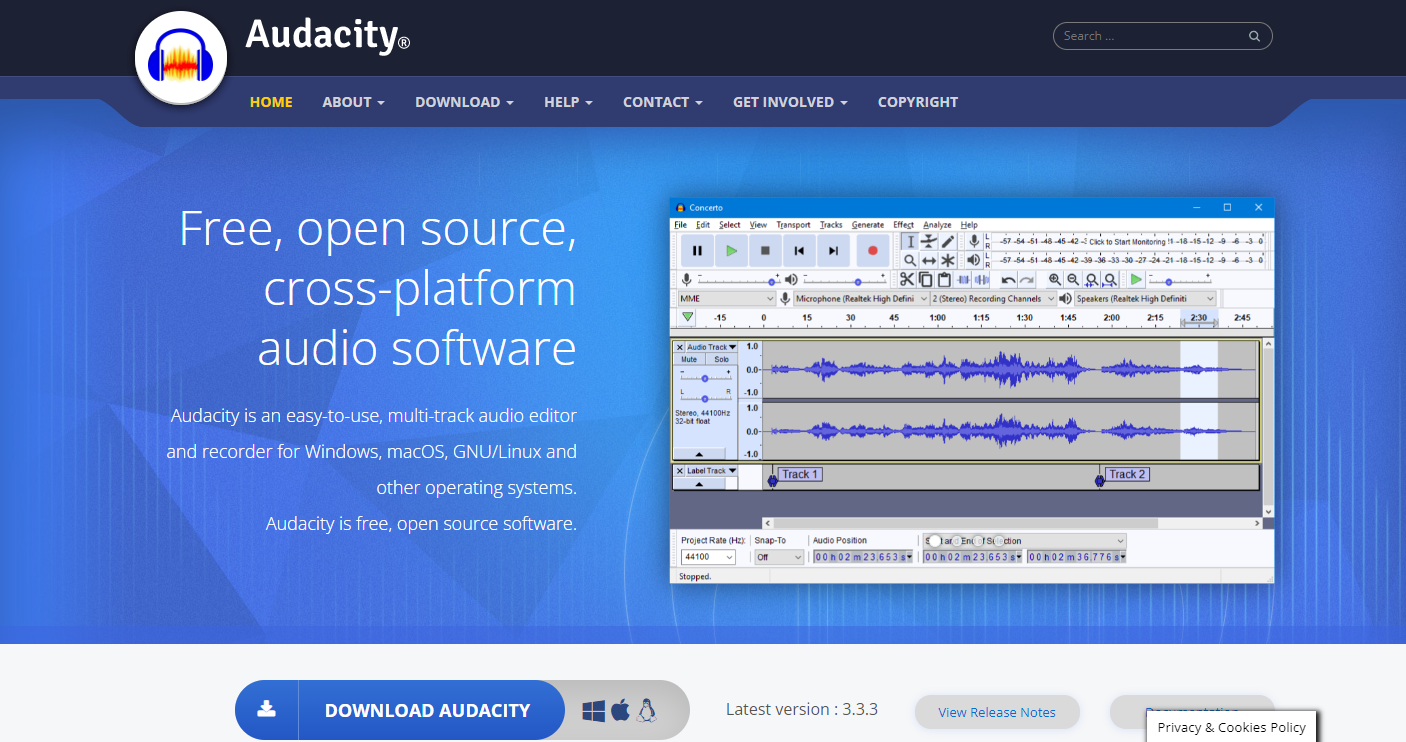Click the Apple logo beside Download Audacity
Image resolution: width=1406 pixels, height=742 pixels.
click(620, 710)
